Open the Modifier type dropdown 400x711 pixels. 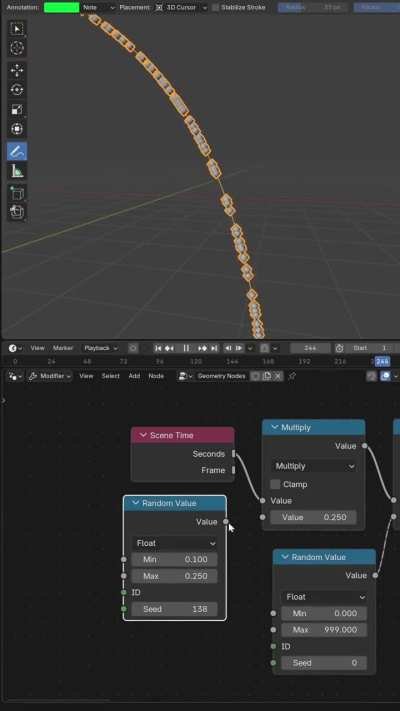point(49,376)
